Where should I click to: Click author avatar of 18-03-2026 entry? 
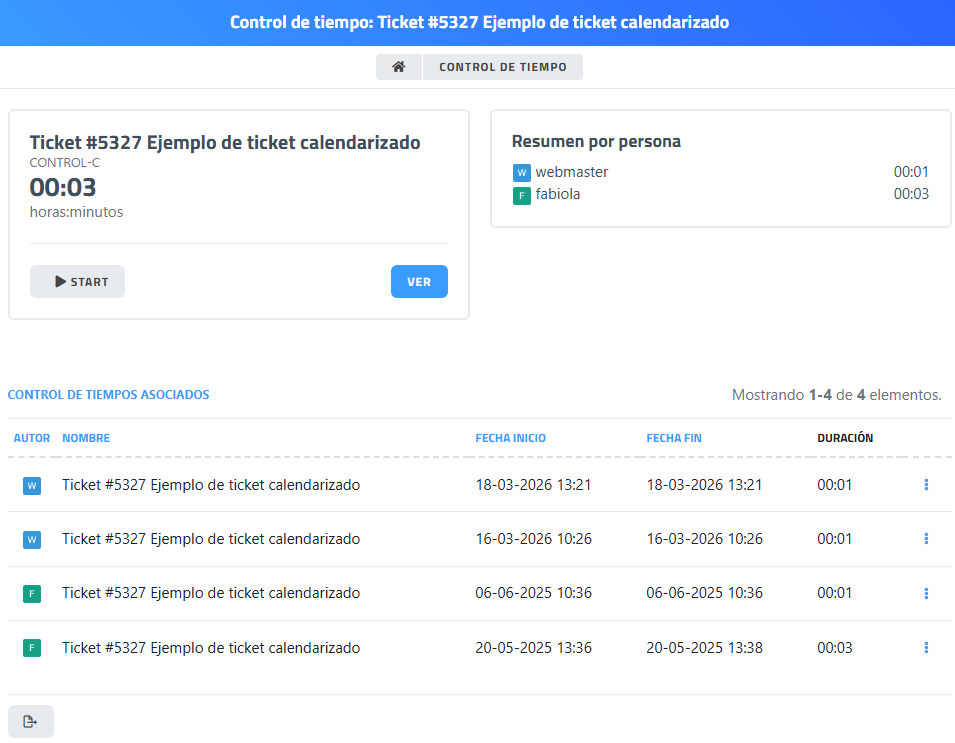[32, 486]
